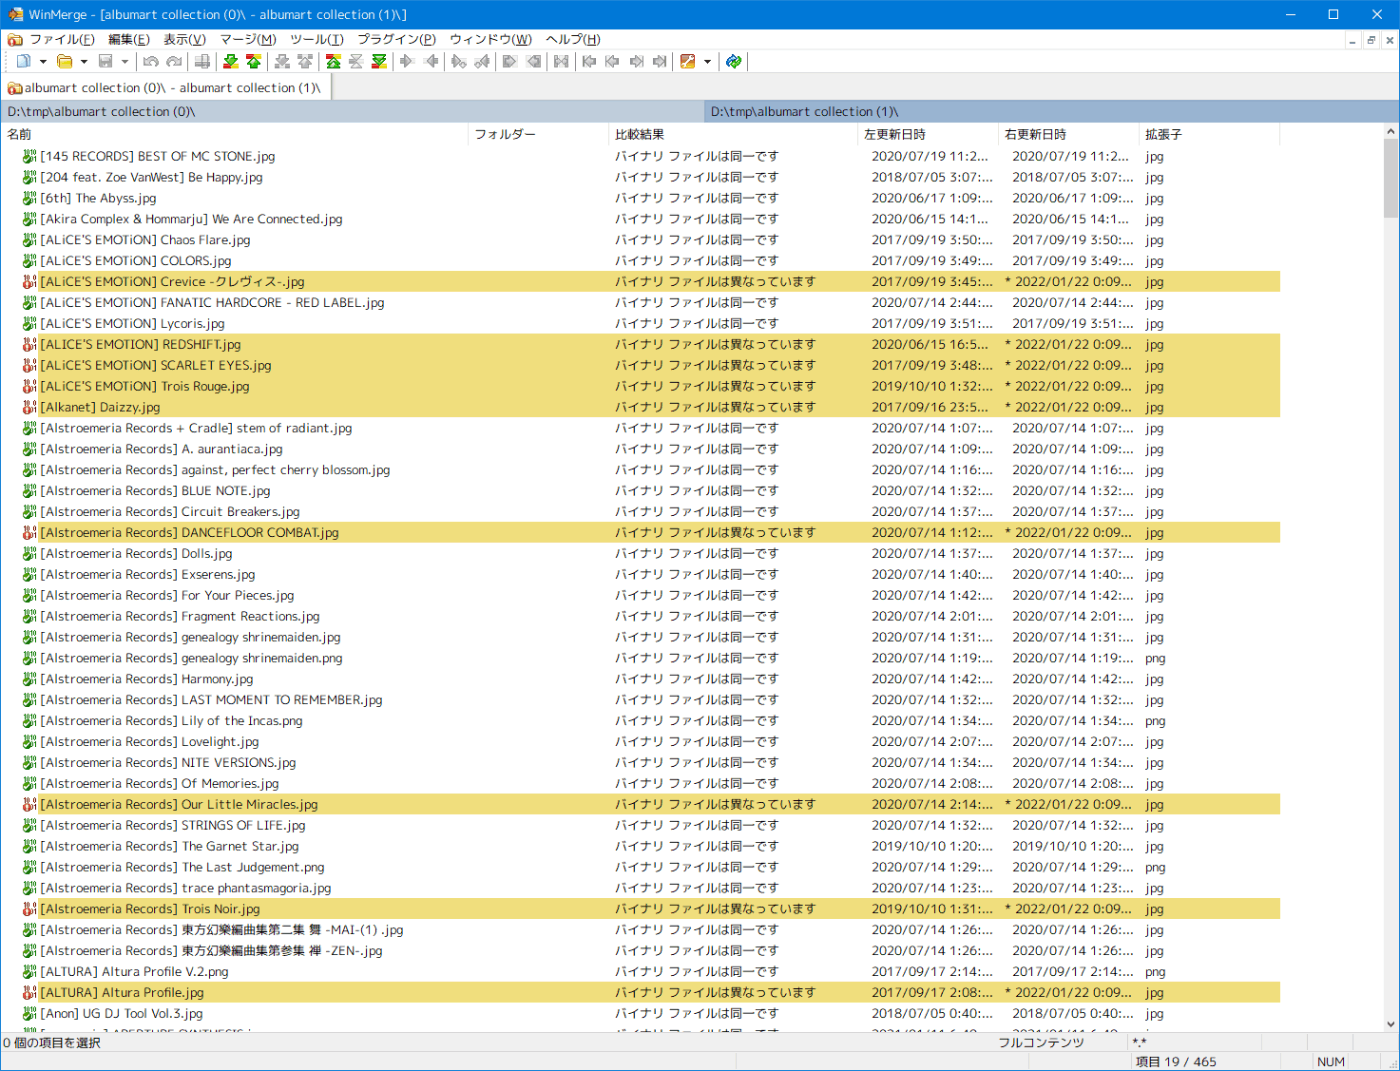Click the Current Difference icon
This screenshot has height=1071, width=1400.
pyautogui.click(x=356, y=61)
